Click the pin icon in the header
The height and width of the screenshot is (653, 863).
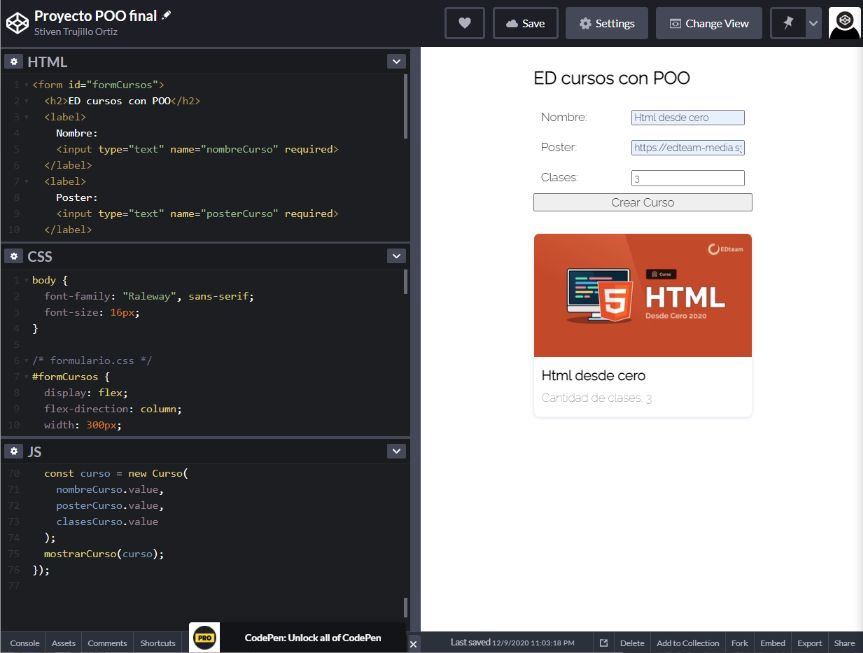[787, 22]
